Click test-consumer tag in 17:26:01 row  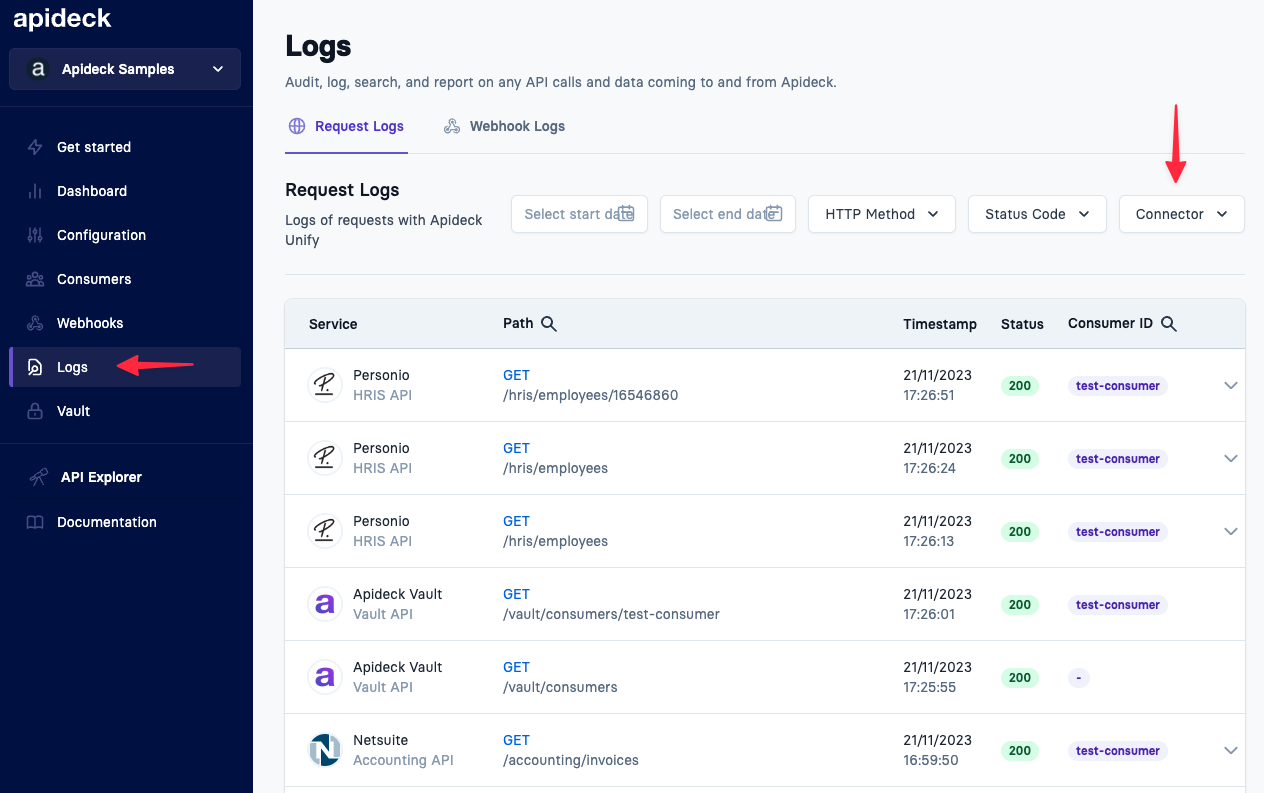pos(1118,605)
